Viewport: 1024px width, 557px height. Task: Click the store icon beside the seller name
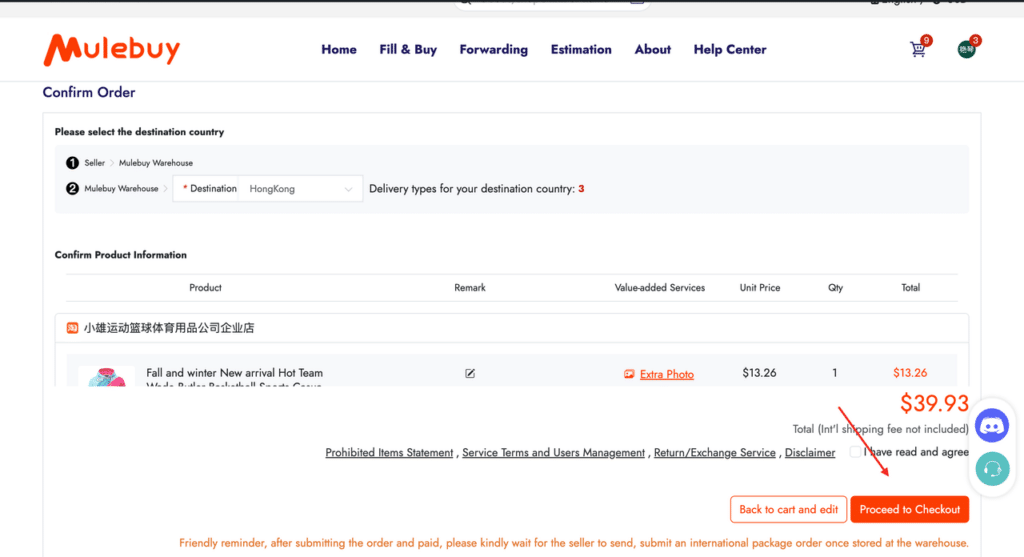tap(72, 328)
